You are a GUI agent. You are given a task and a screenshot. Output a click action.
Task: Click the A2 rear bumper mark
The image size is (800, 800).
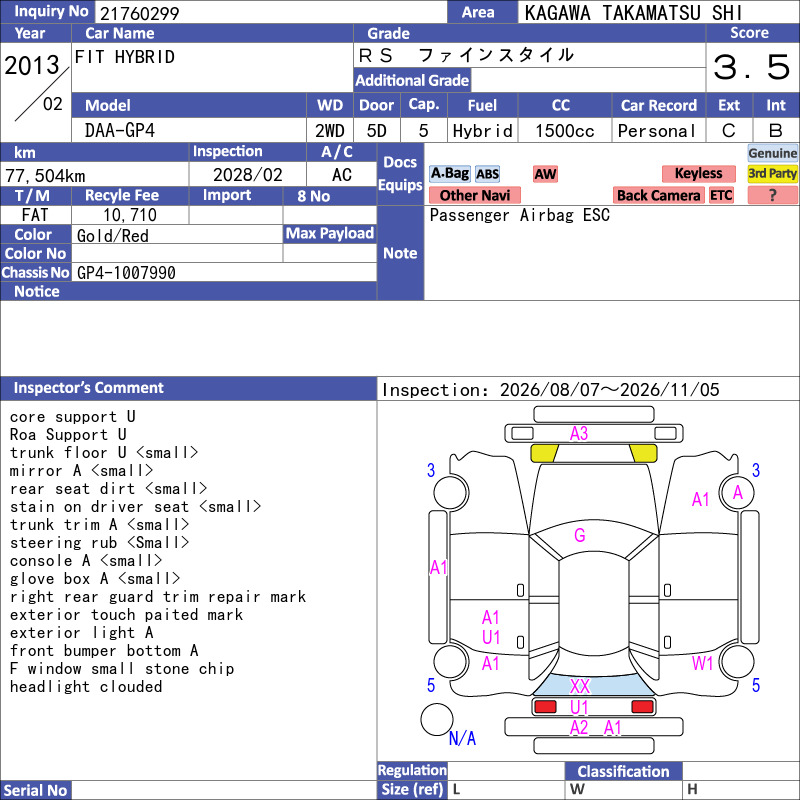(x=579, y=728)
